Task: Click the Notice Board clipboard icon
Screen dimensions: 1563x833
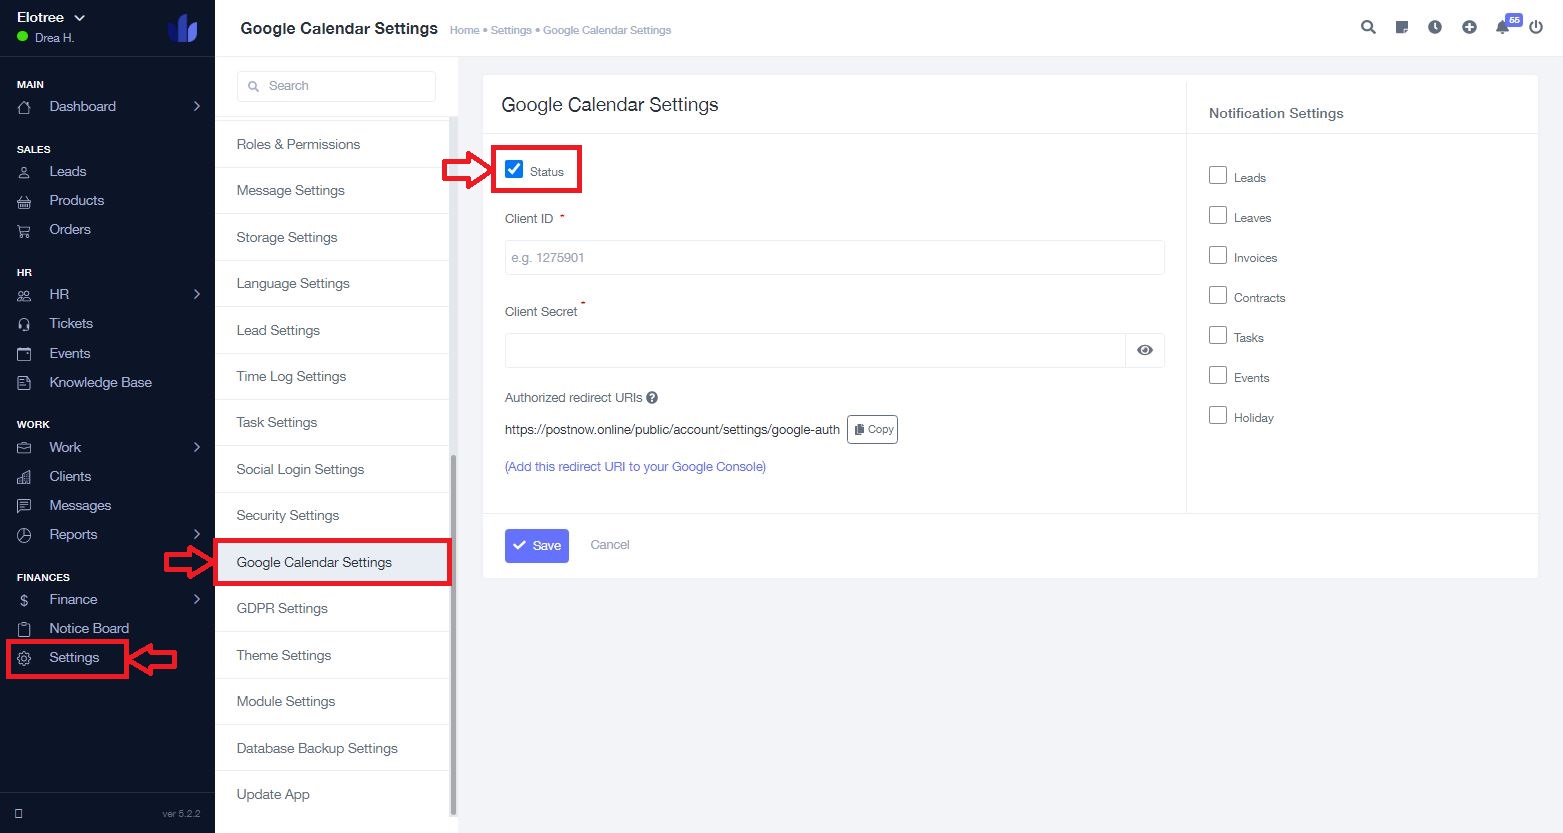Action: [x=24, y=629]
